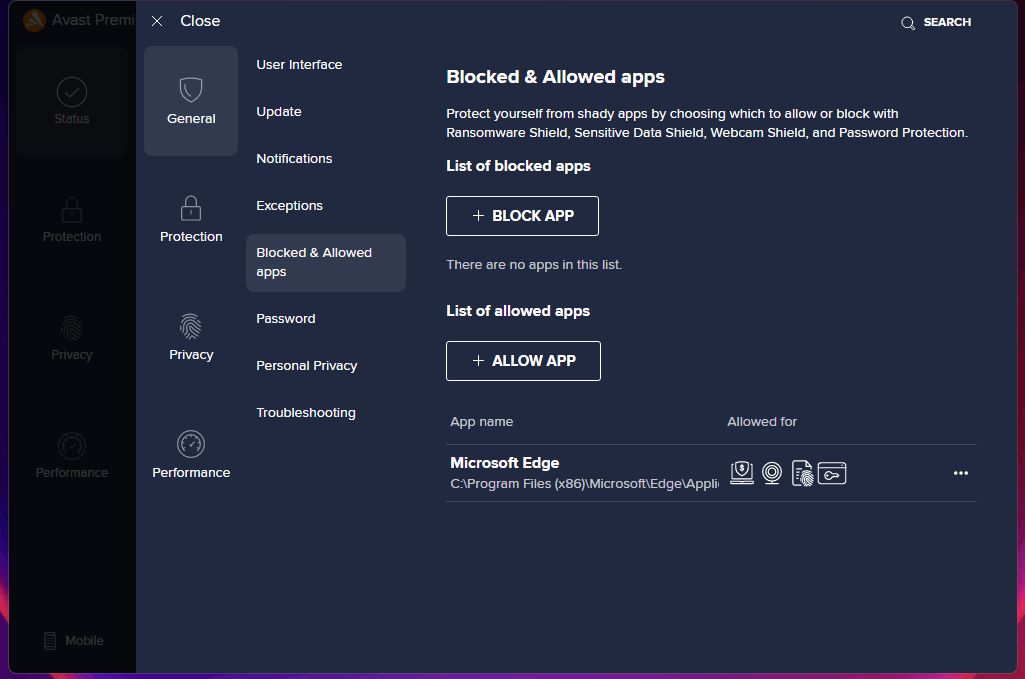
Task: Select the Microsoft Edge app name
Action: 505,463
